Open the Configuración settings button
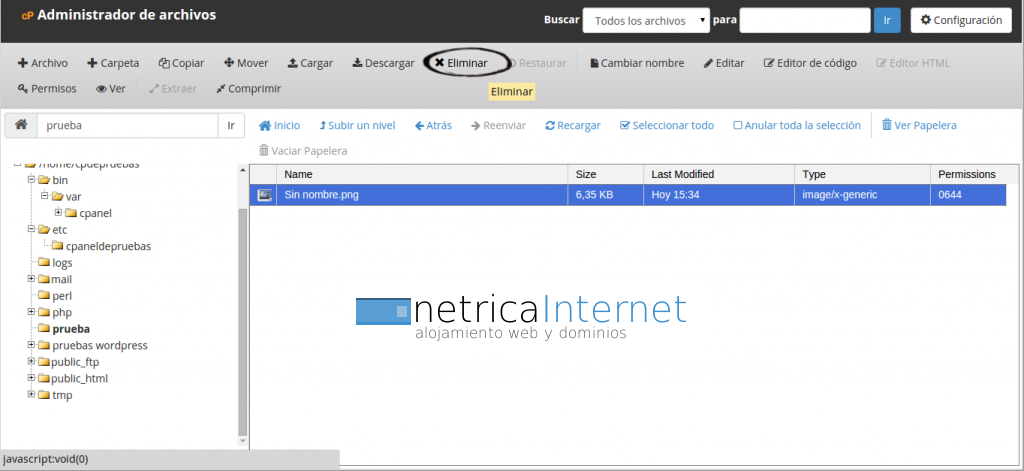Image resolution: width=1024 pixels, height=471 pixels. (960, 20)
